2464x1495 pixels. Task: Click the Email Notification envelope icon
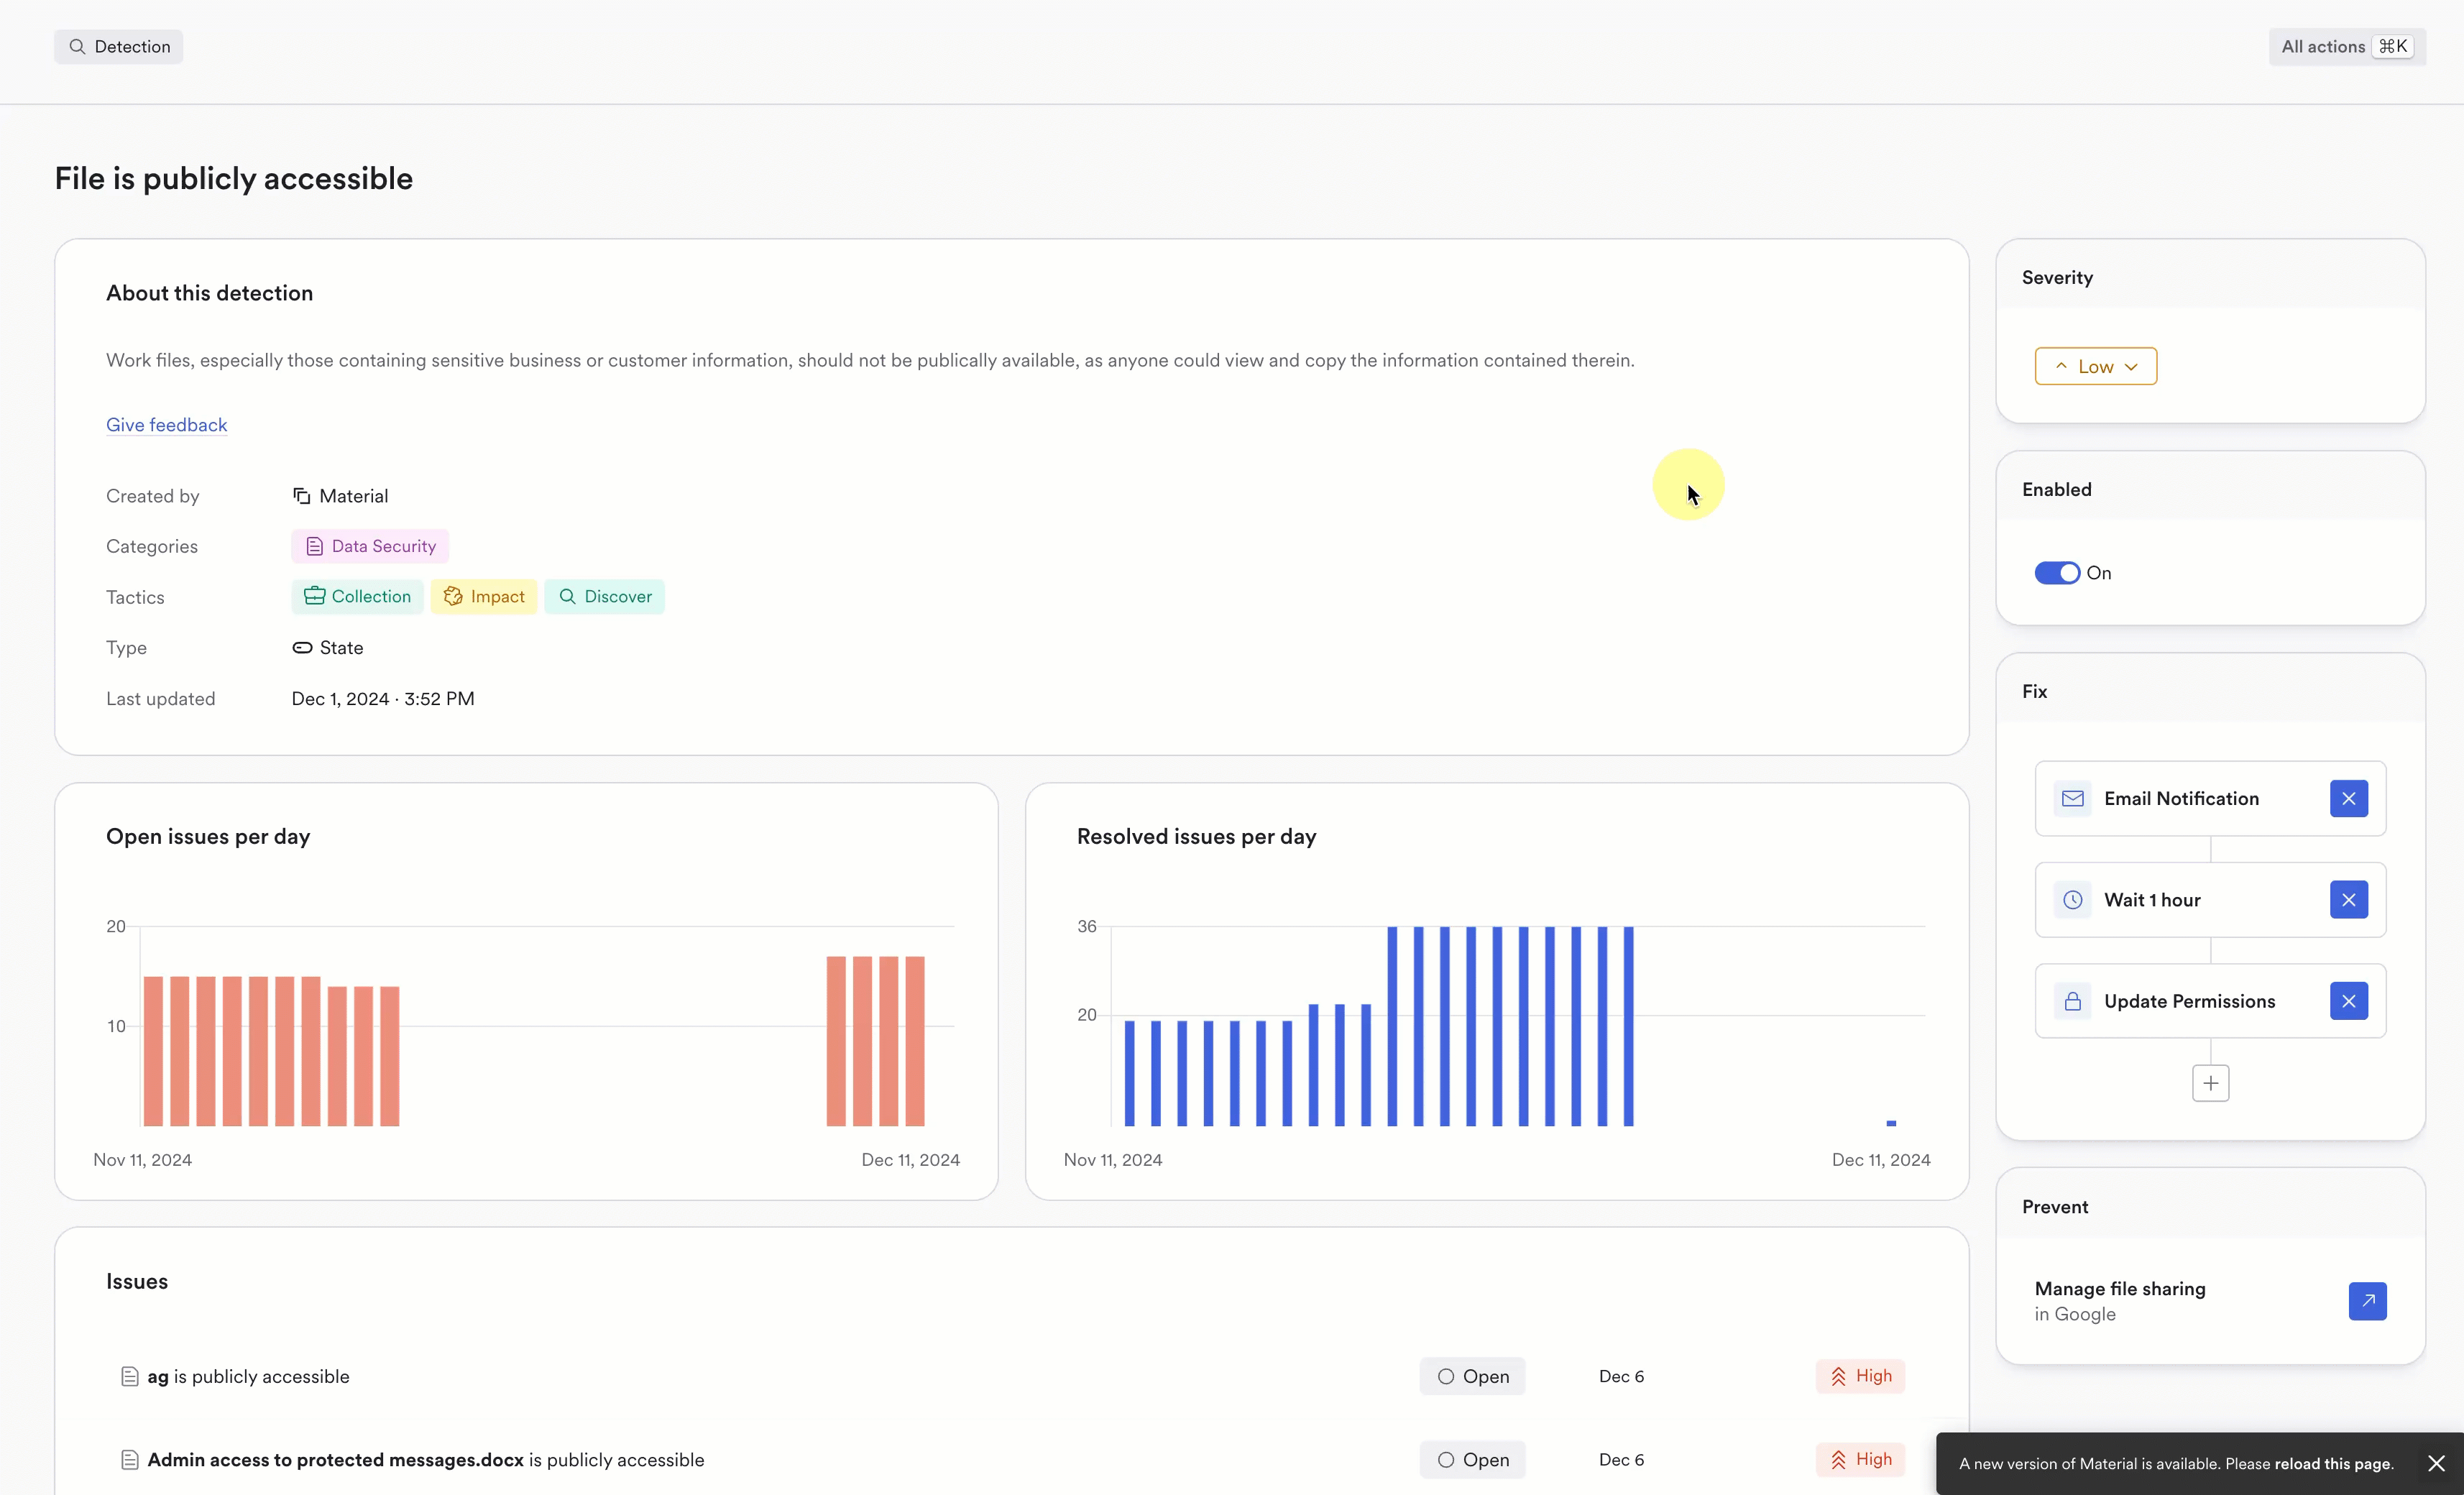click(x=2072, y=798)
